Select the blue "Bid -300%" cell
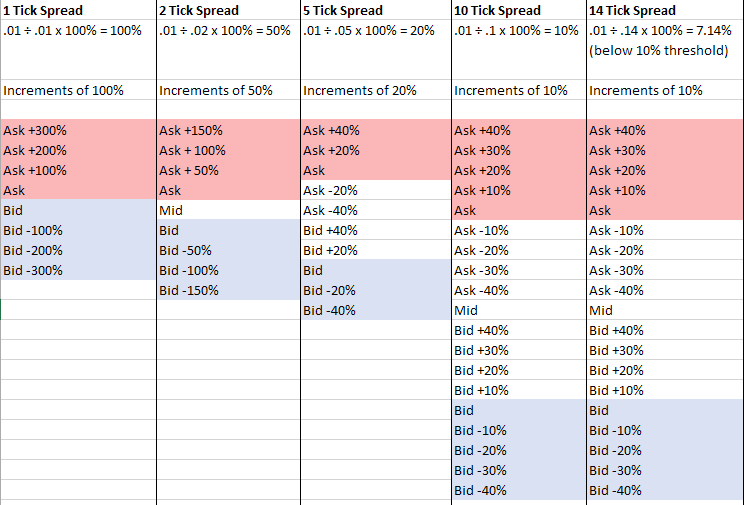The width and height of the screenshot is (744, 505). [x=33, y=270]
